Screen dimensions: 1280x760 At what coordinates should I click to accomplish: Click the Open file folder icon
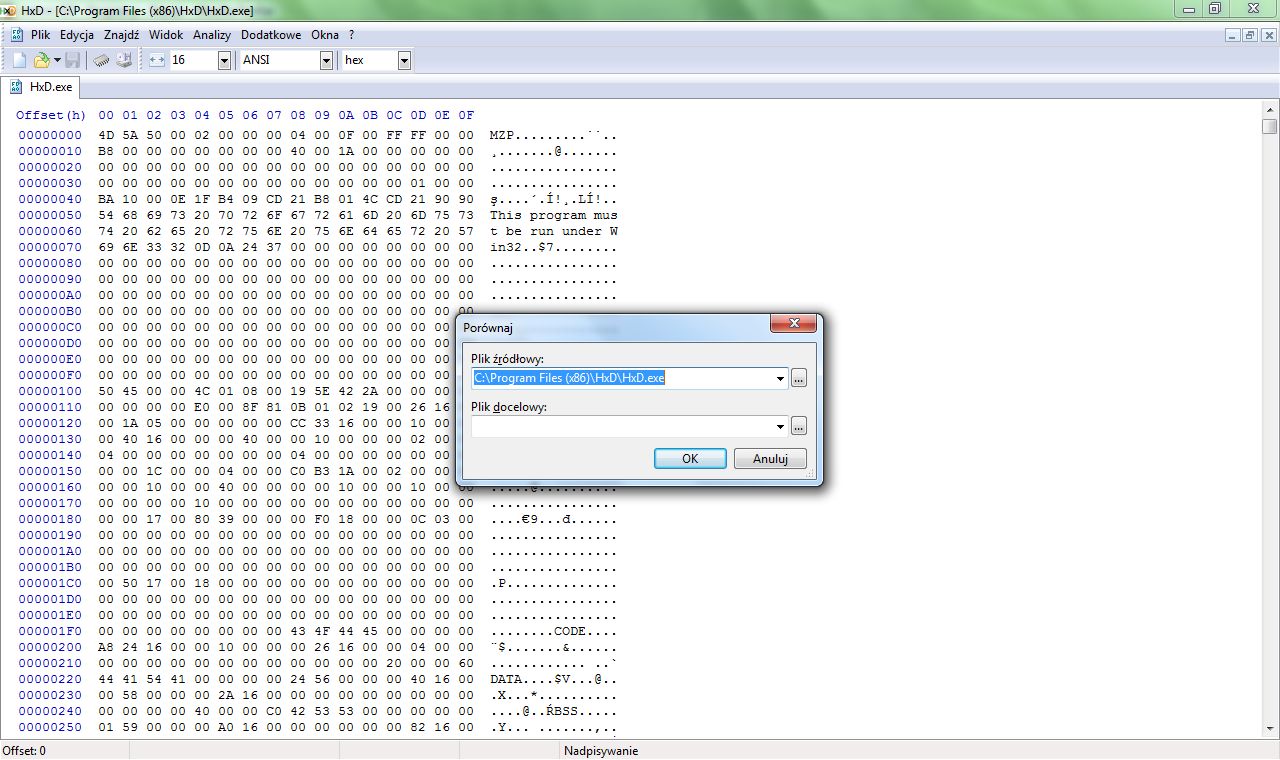pyautogui.click(x=40, y=60)
